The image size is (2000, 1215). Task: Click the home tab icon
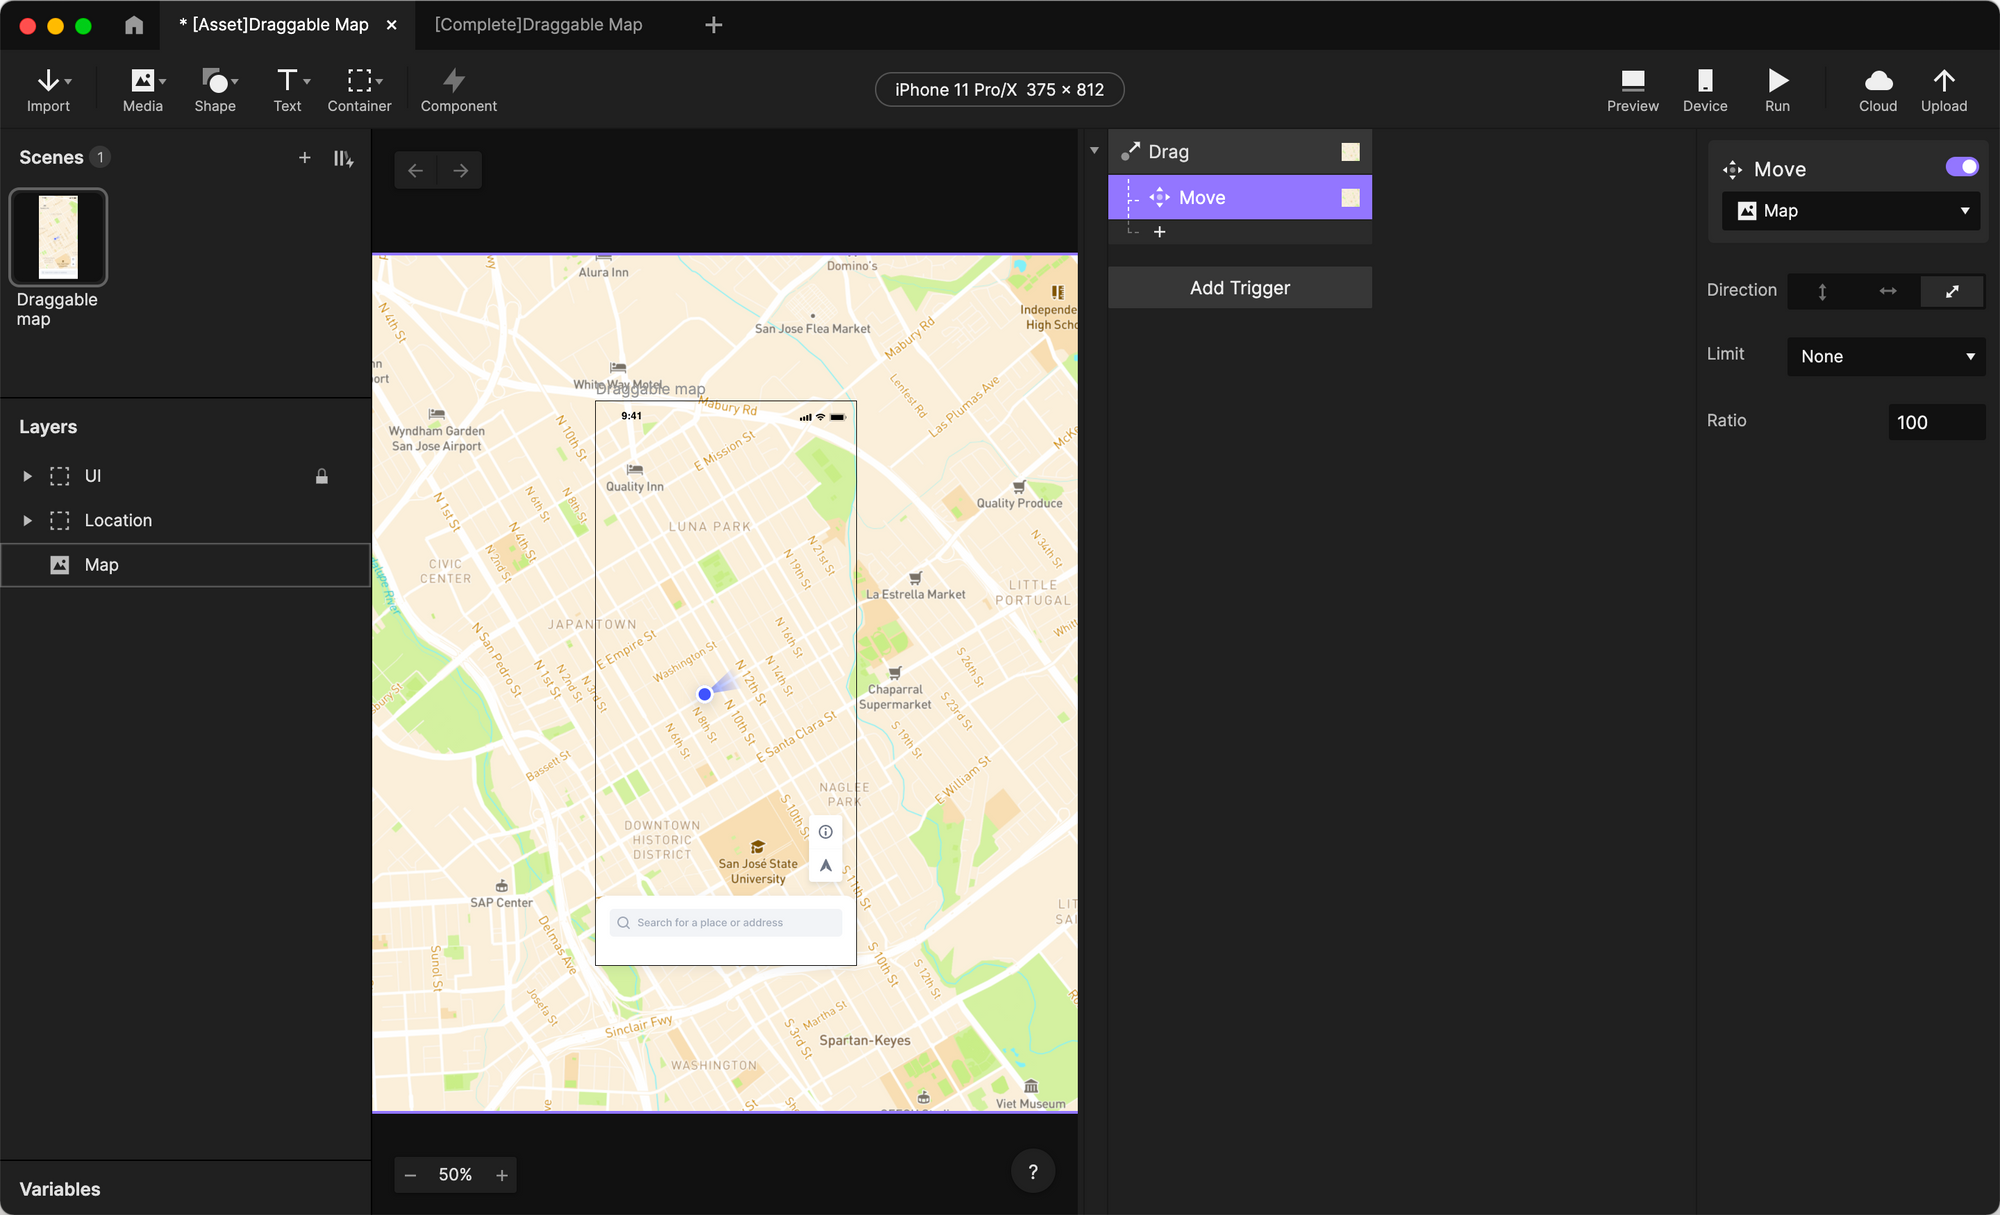pos(134,25)
